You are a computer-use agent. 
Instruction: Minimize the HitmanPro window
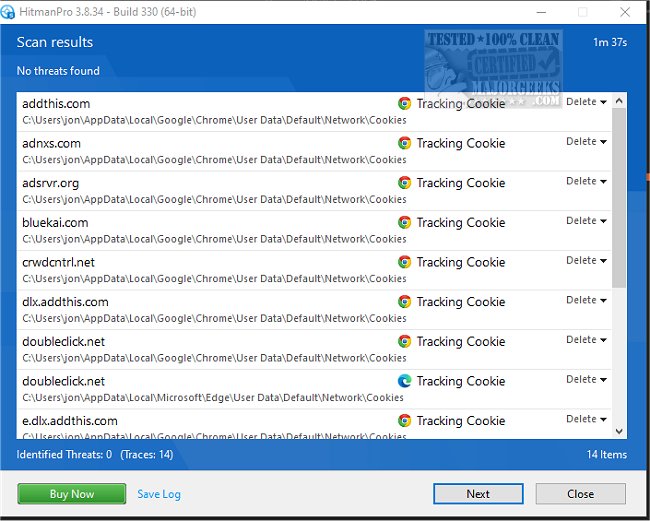541,12
